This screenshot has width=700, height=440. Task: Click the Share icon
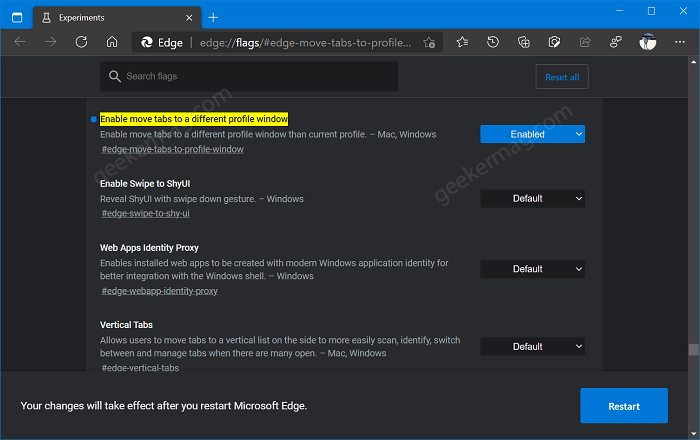click(x=585, y=42)
